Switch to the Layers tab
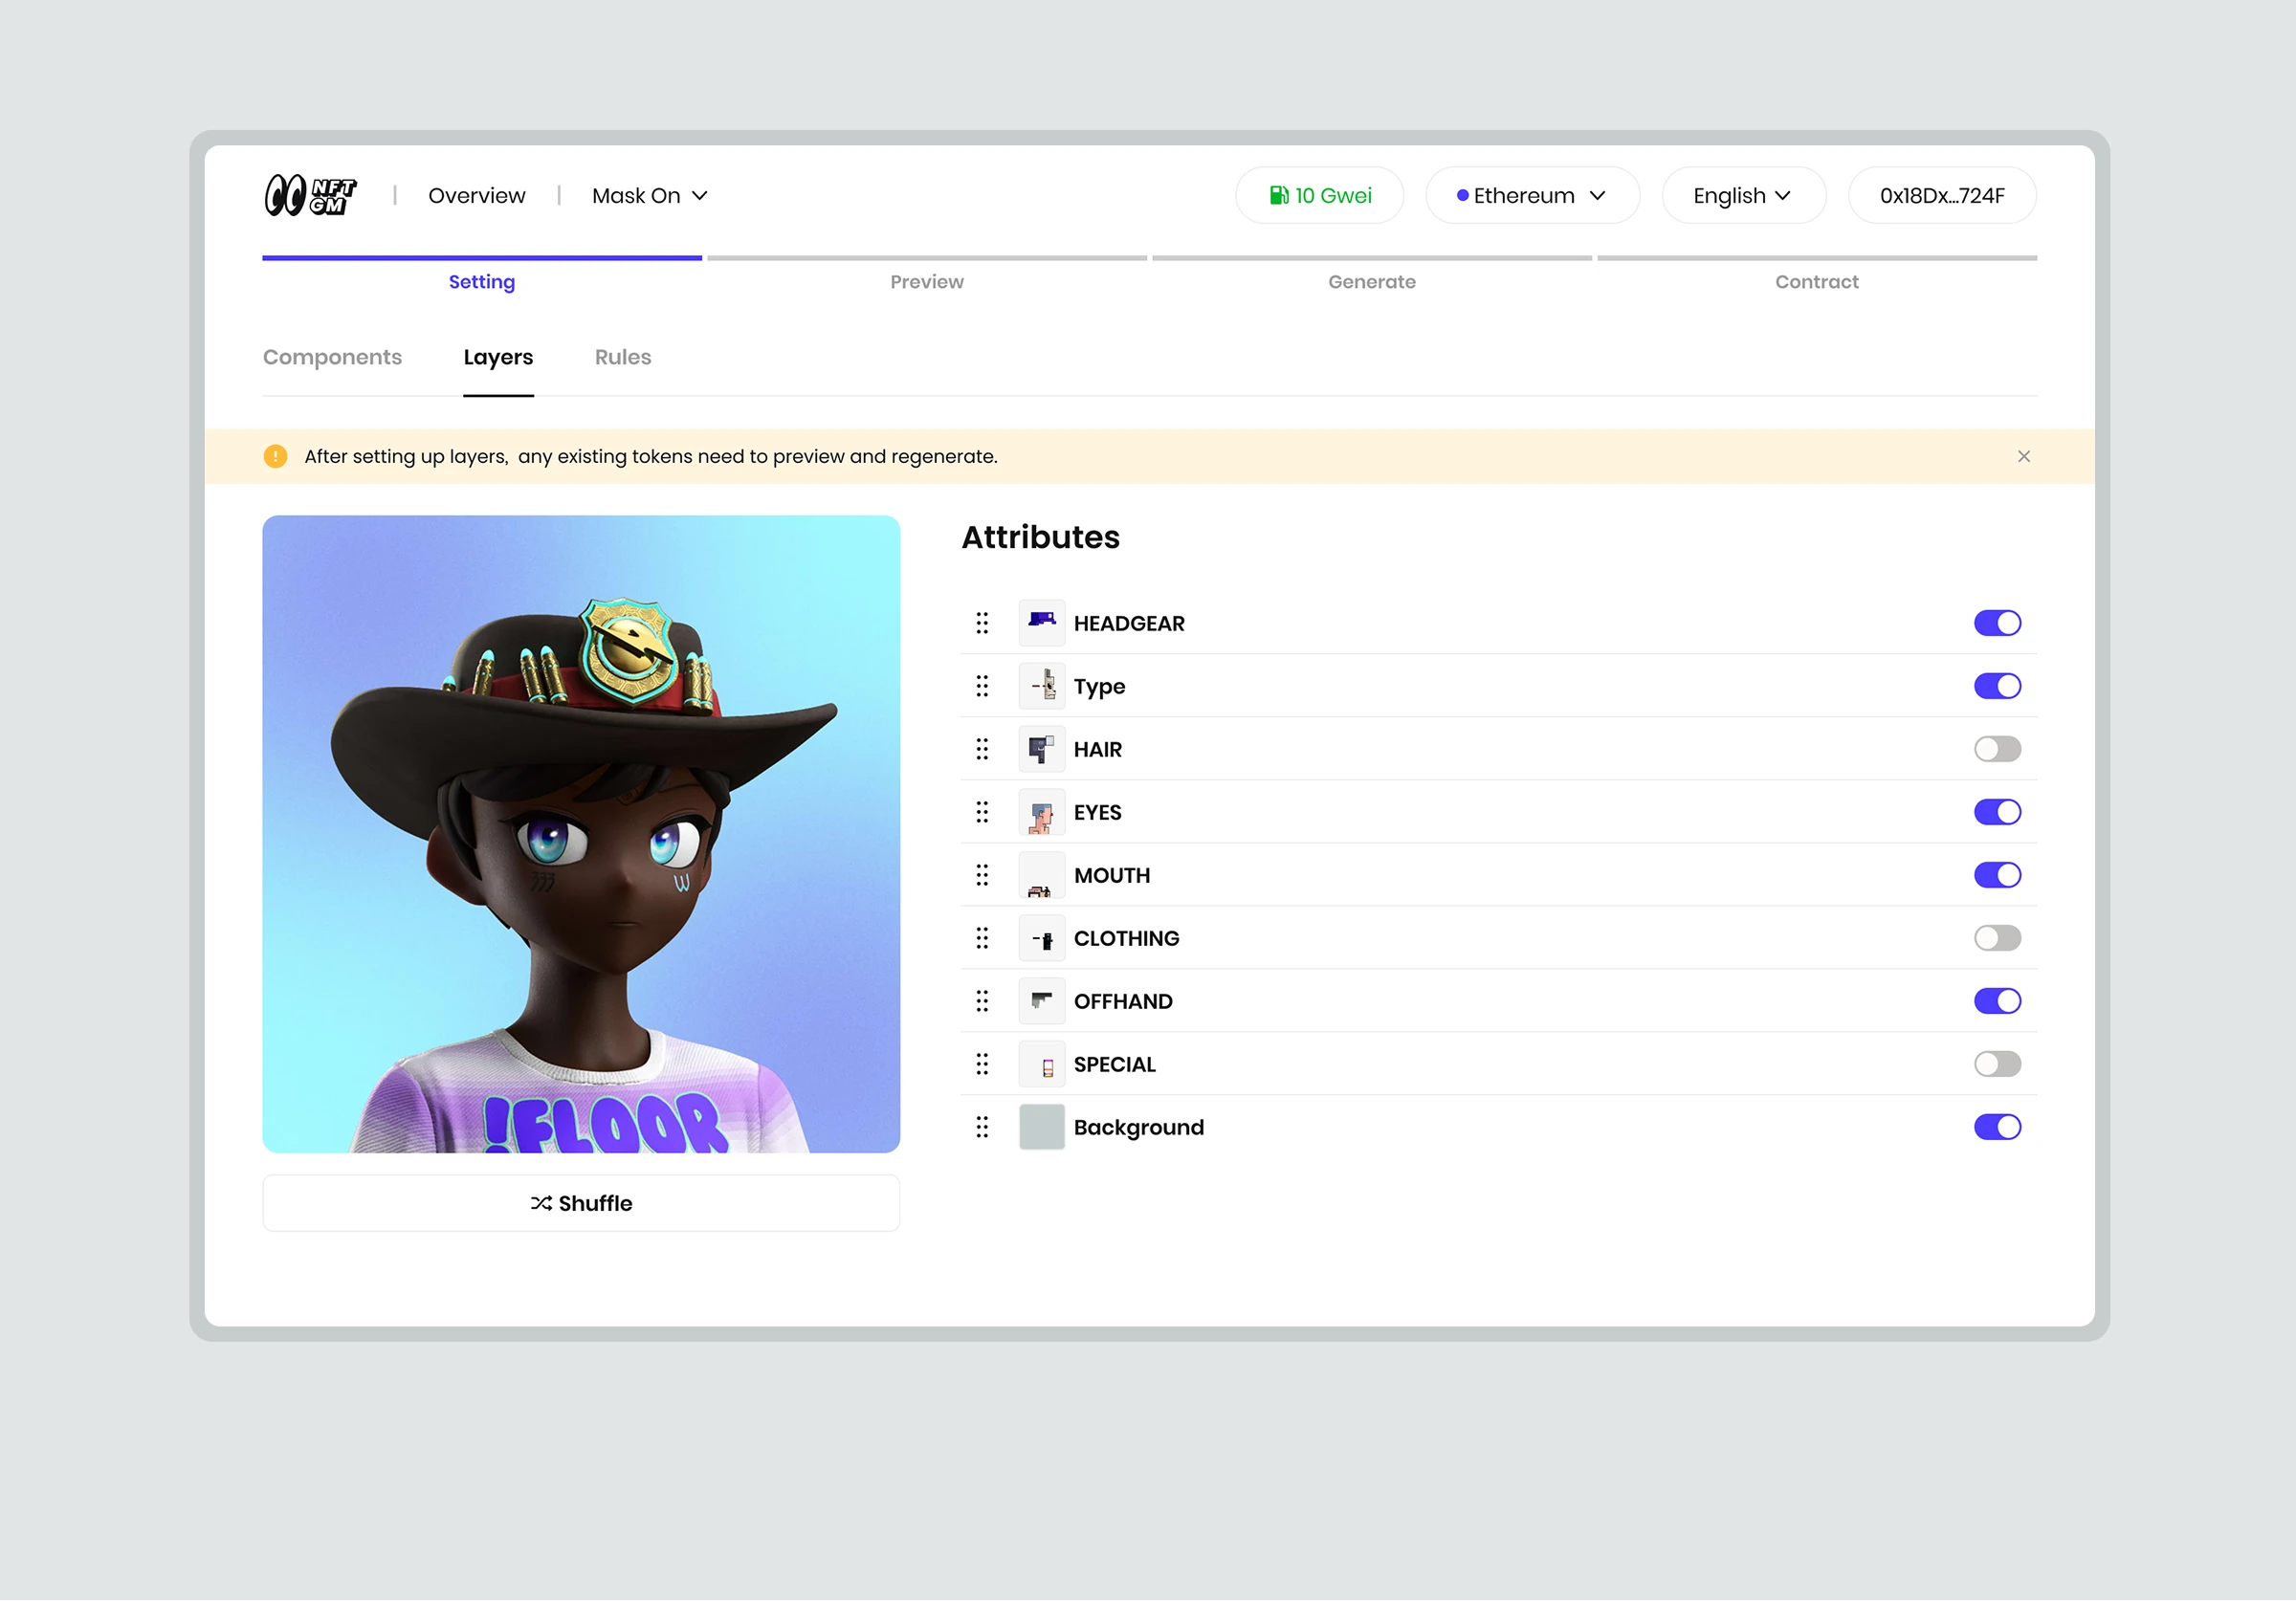The image size is (2296, 1601). click(x=498, y=357)
